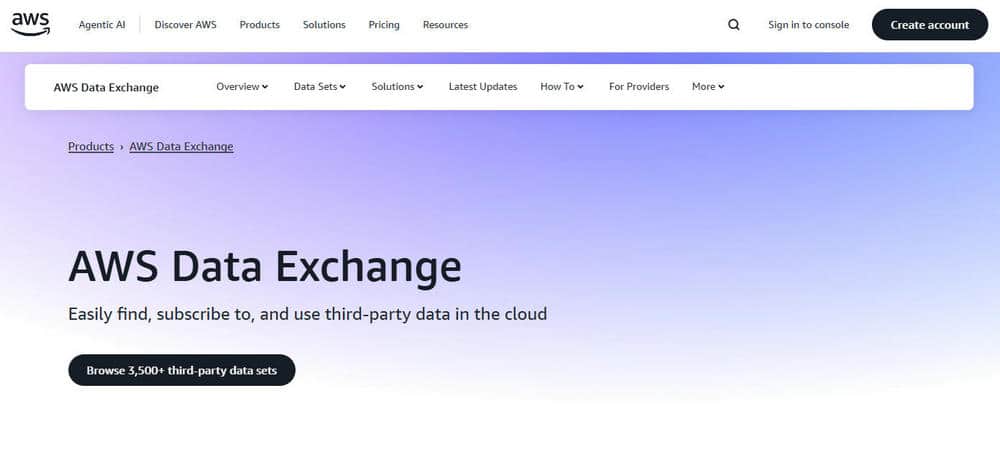The image size is (1000, 455).
Task: Click Products breadcrumb link
Action: point(91,147)
